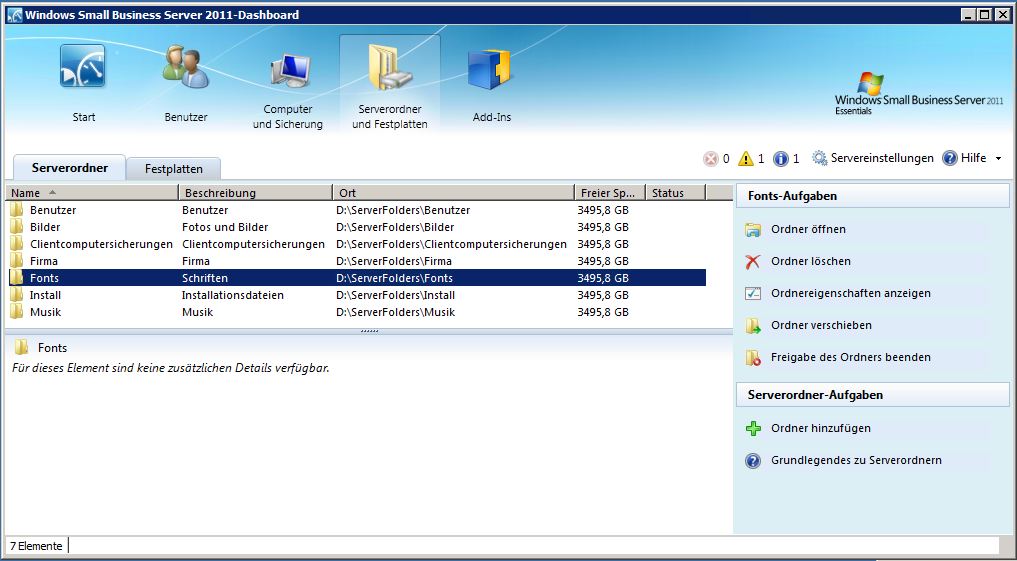Switch to the Festplatten tab

(x=174, y=169)
